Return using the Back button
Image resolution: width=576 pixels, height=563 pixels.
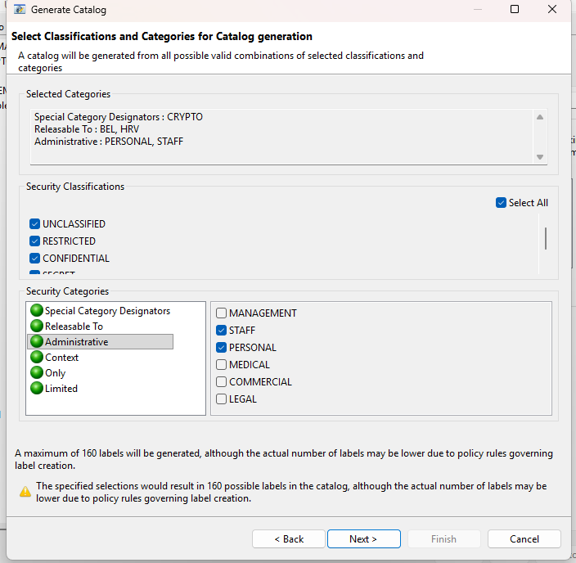(289, 539)
